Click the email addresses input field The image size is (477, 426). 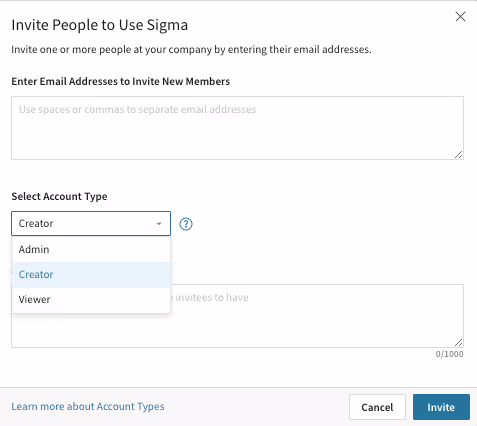coord(237,128)
